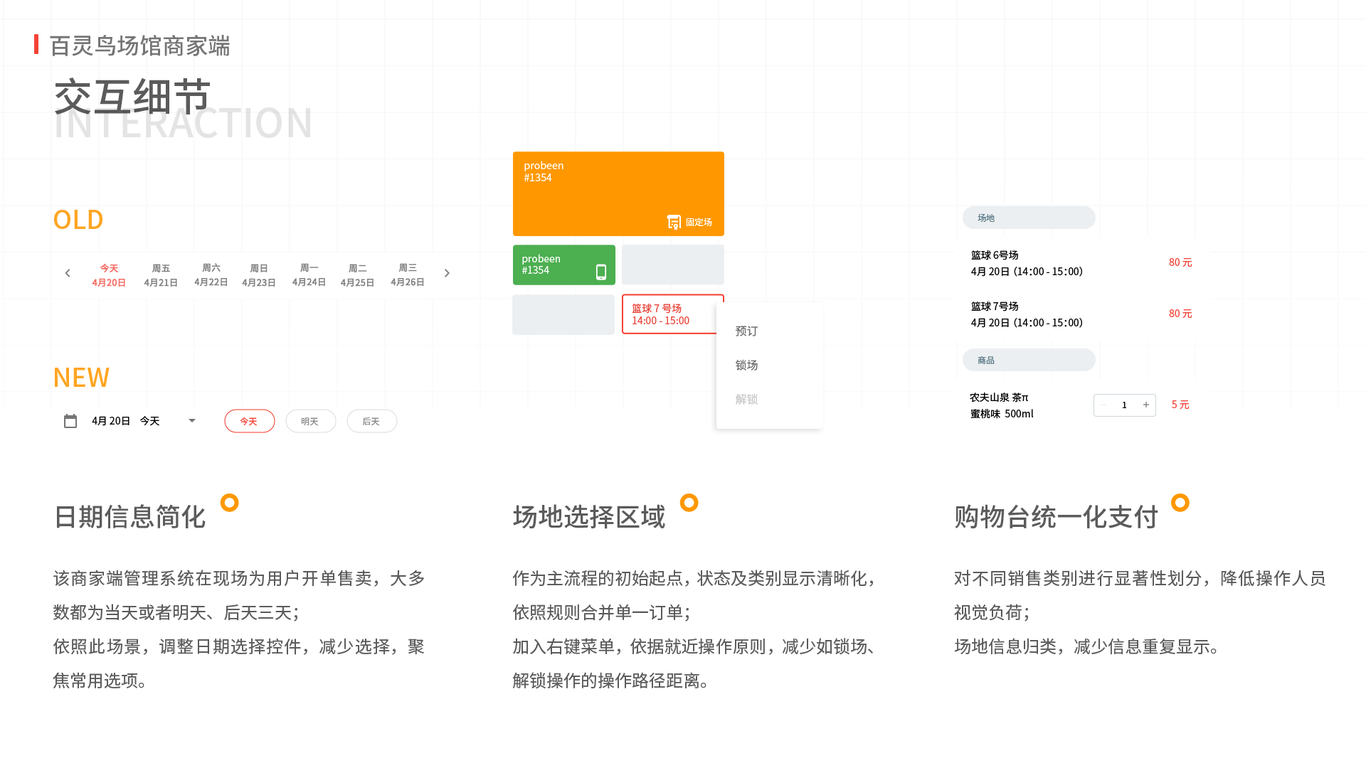The width and height of the screenshot is (1366, 768).
Task: Toggle the 后天 pill button
Action: point(371,421)
